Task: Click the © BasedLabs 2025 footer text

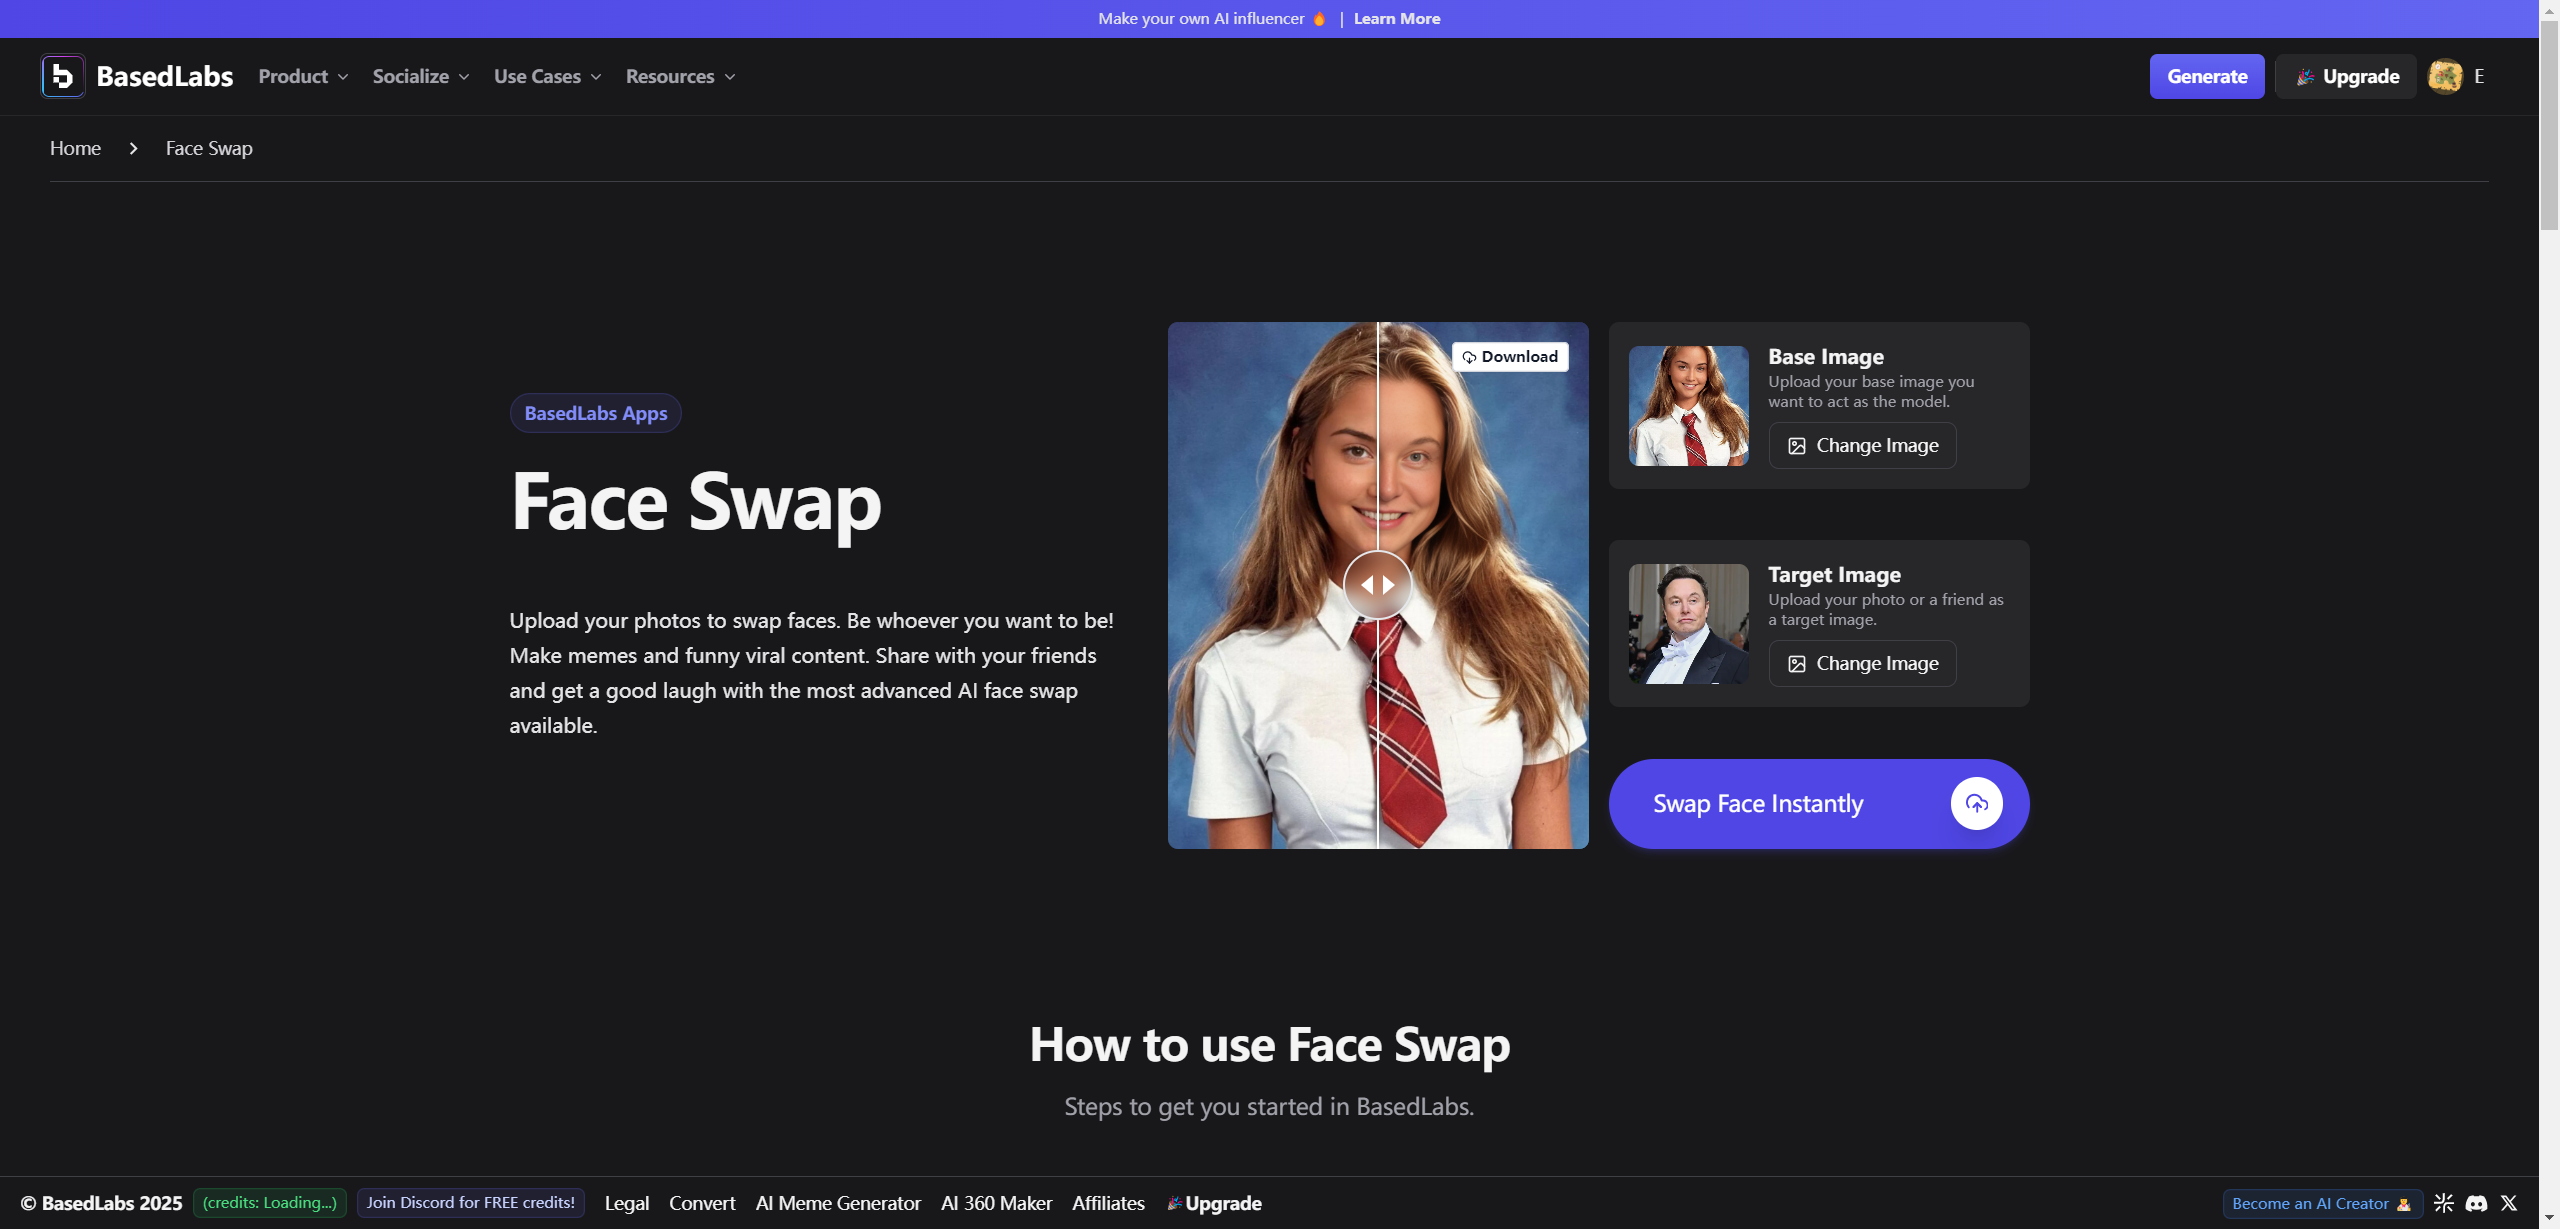Action: (101, 1203)
